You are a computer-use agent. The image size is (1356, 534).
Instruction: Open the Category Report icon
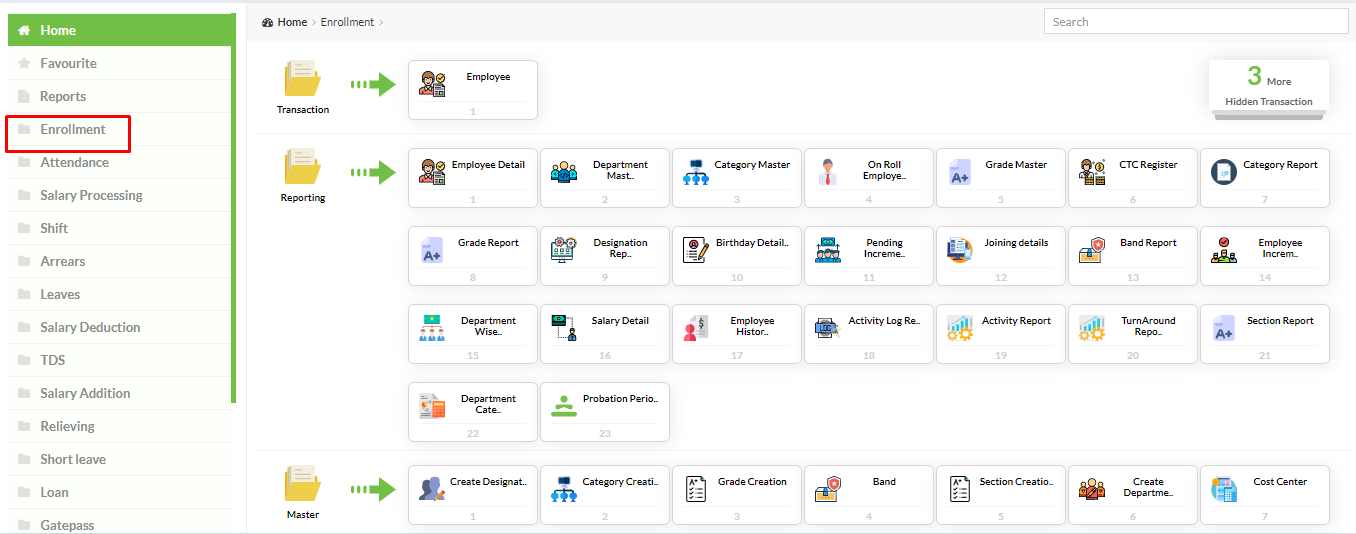1224,172
